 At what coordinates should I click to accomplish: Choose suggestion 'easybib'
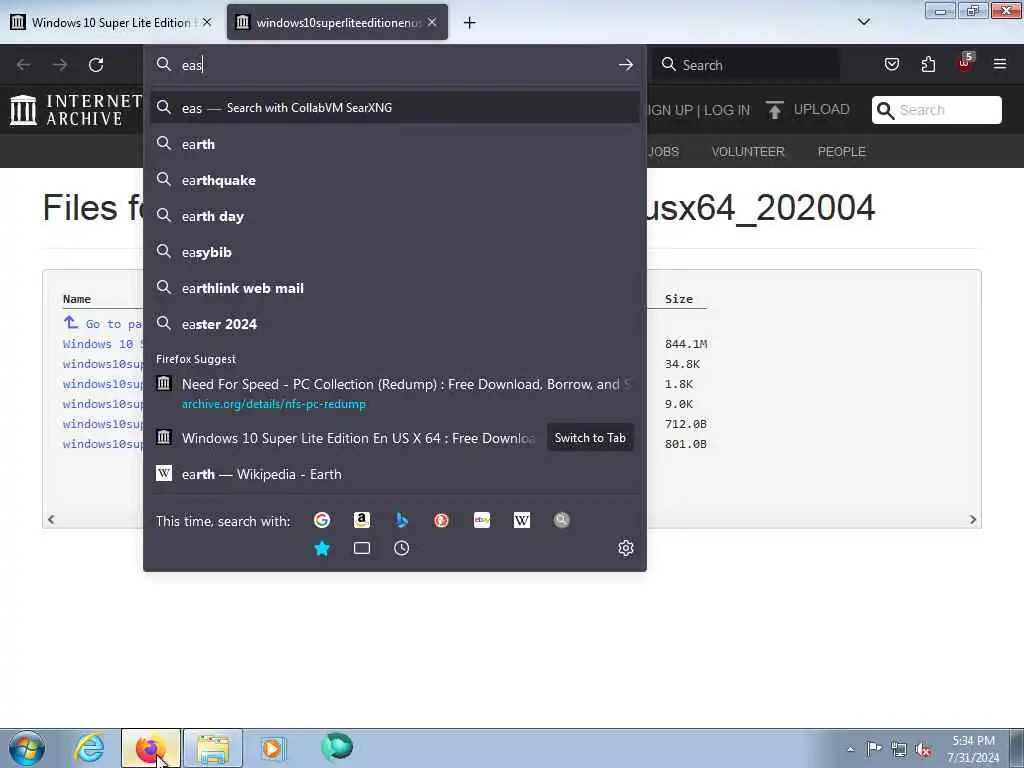coord(394,251)
